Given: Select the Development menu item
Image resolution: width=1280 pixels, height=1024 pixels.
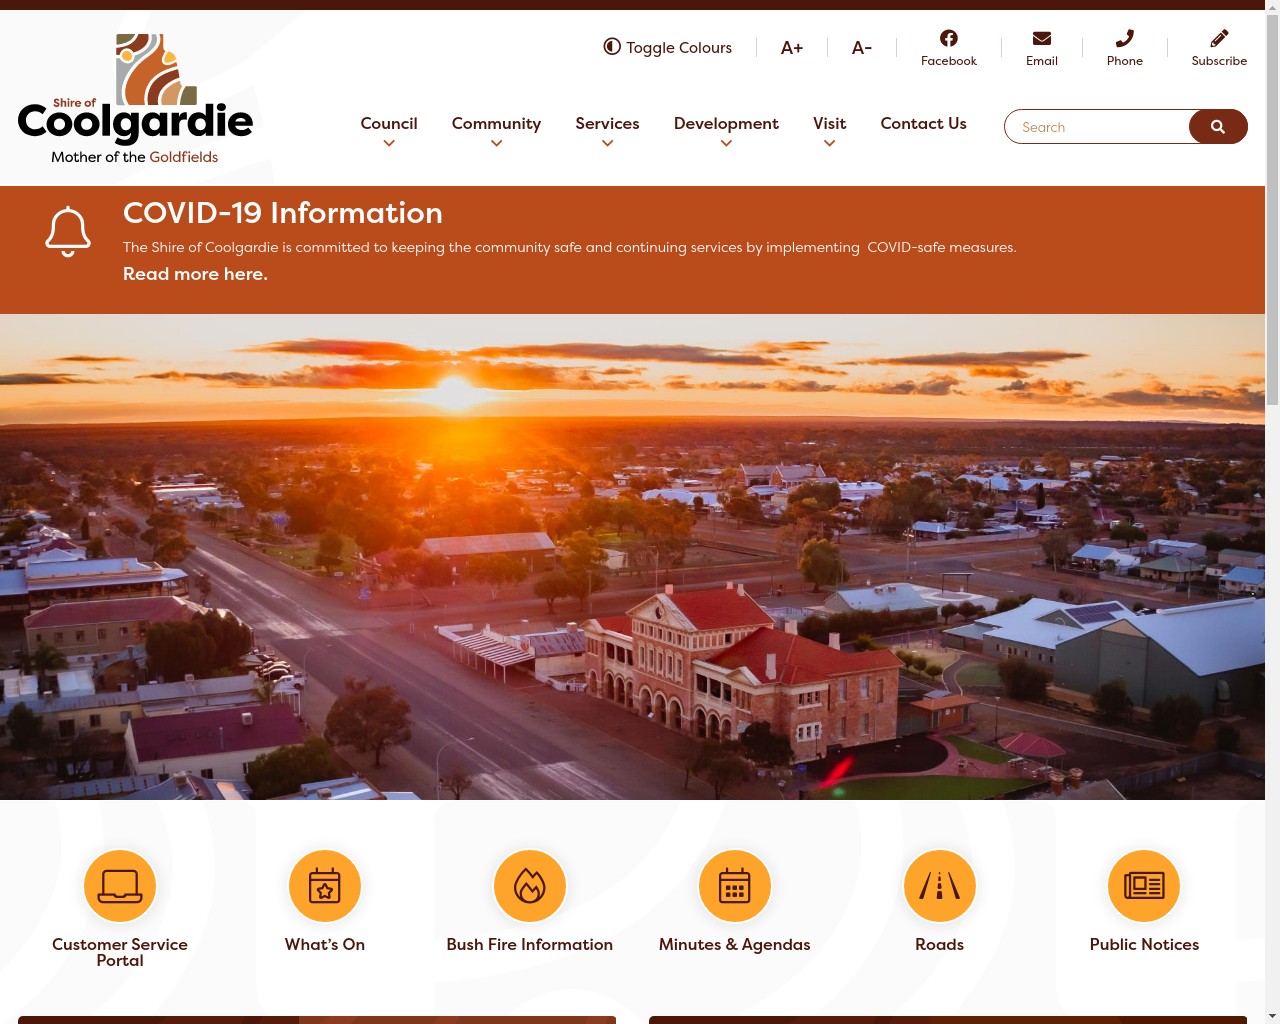Looking at the screenshot, I should pos(726,123).
